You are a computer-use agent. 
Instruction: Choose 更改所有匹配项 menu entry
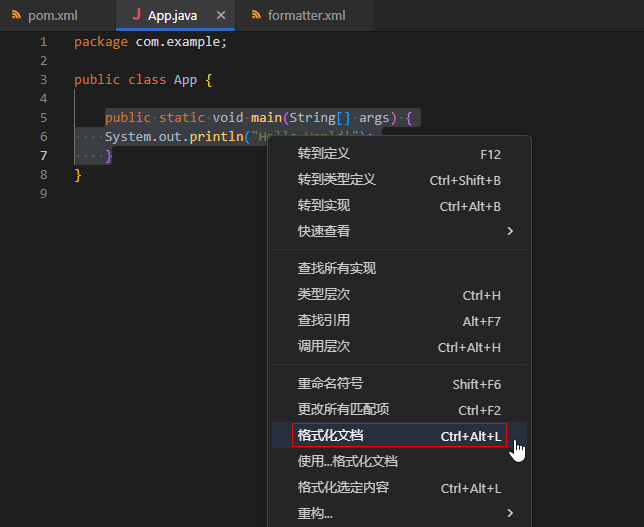click(343, 409)
